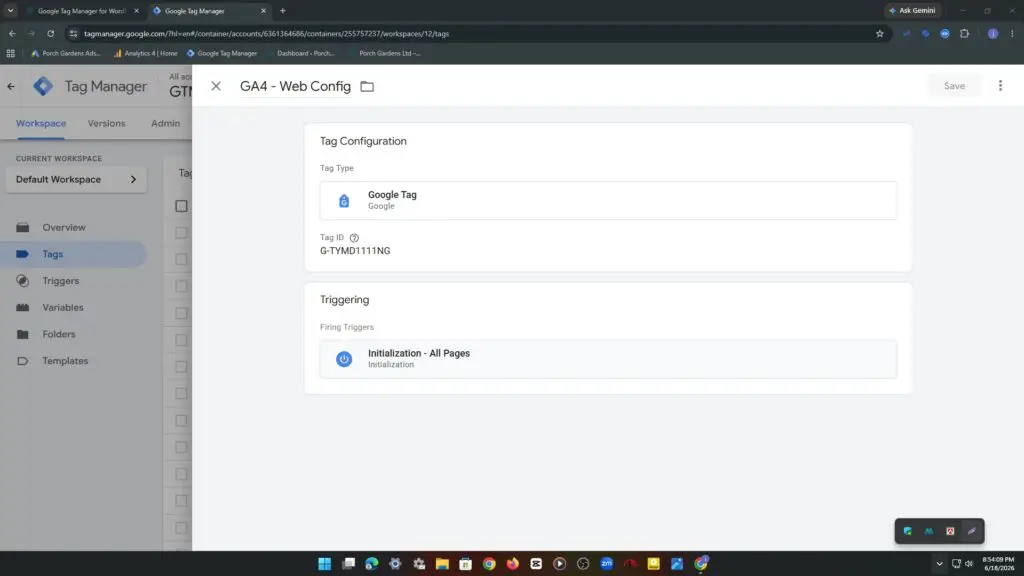The image size is (1024, 576).
Task: Open Zoom from the taskbar
Action: tap(607, 564)
